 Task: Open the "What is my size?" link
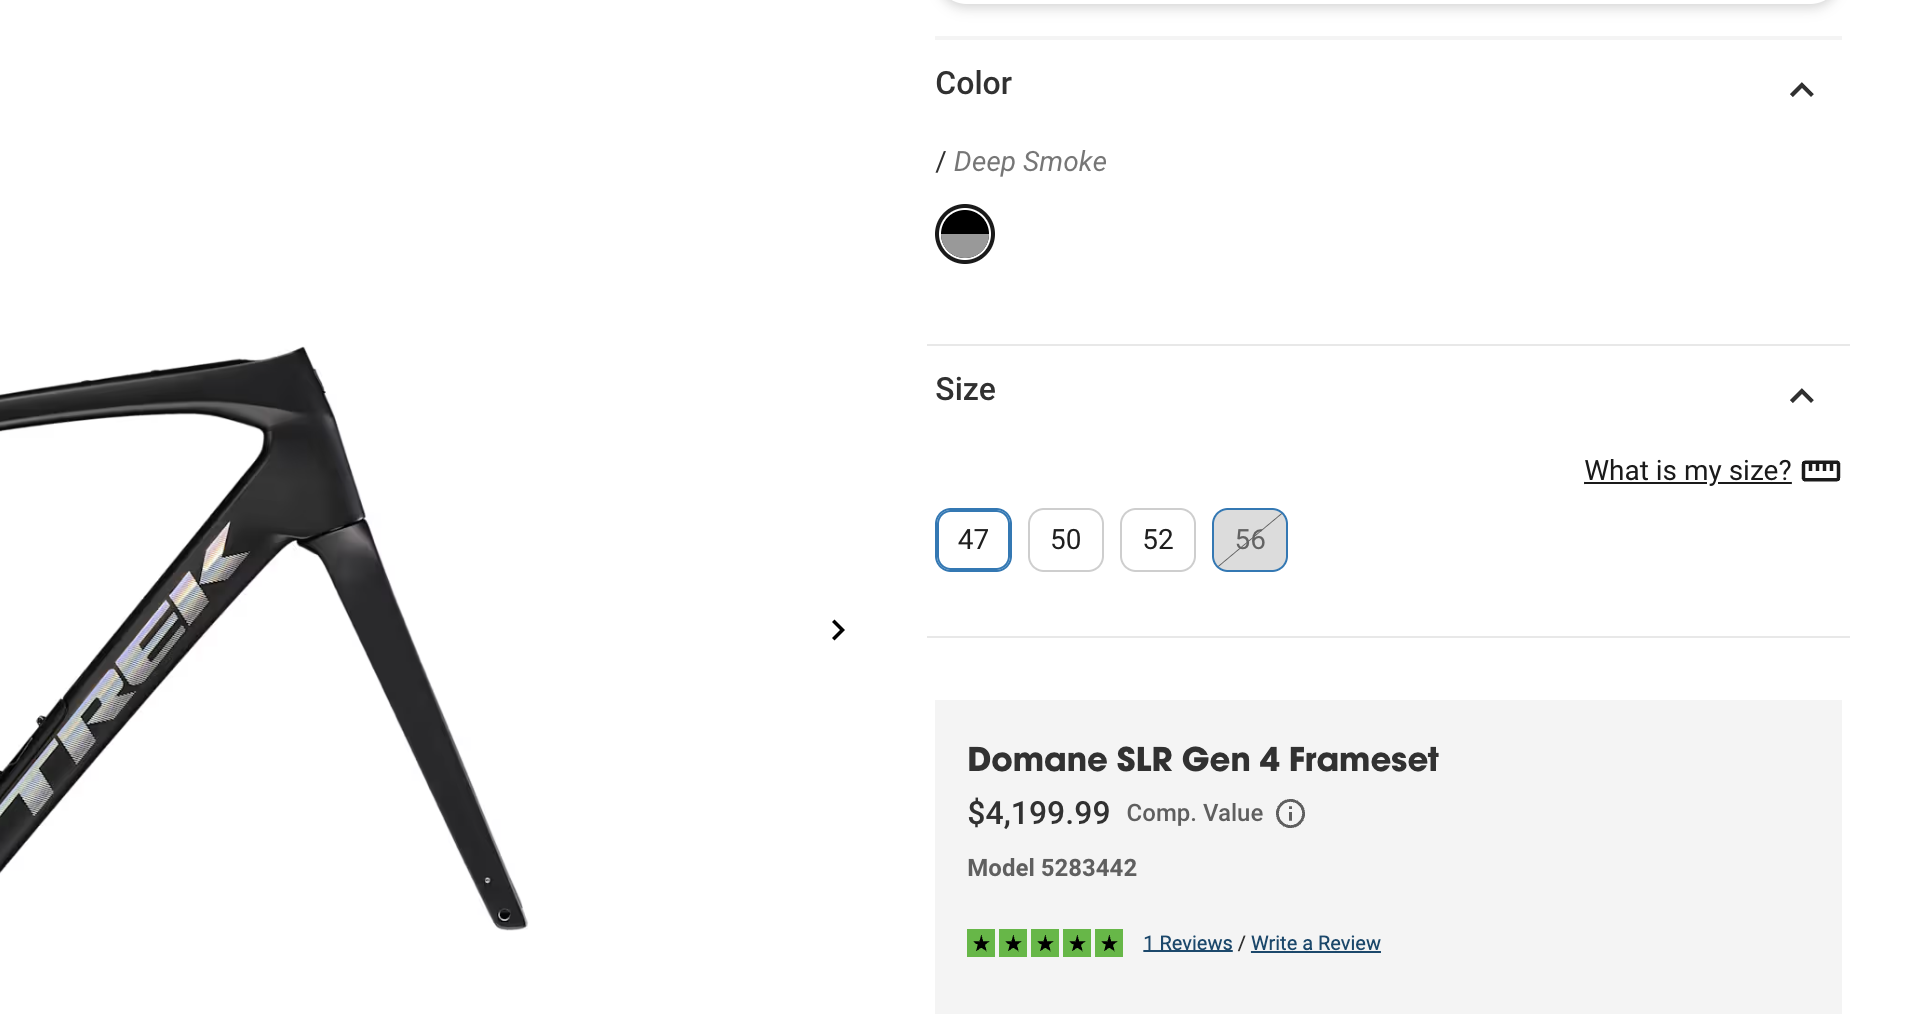pos(1687,471)
